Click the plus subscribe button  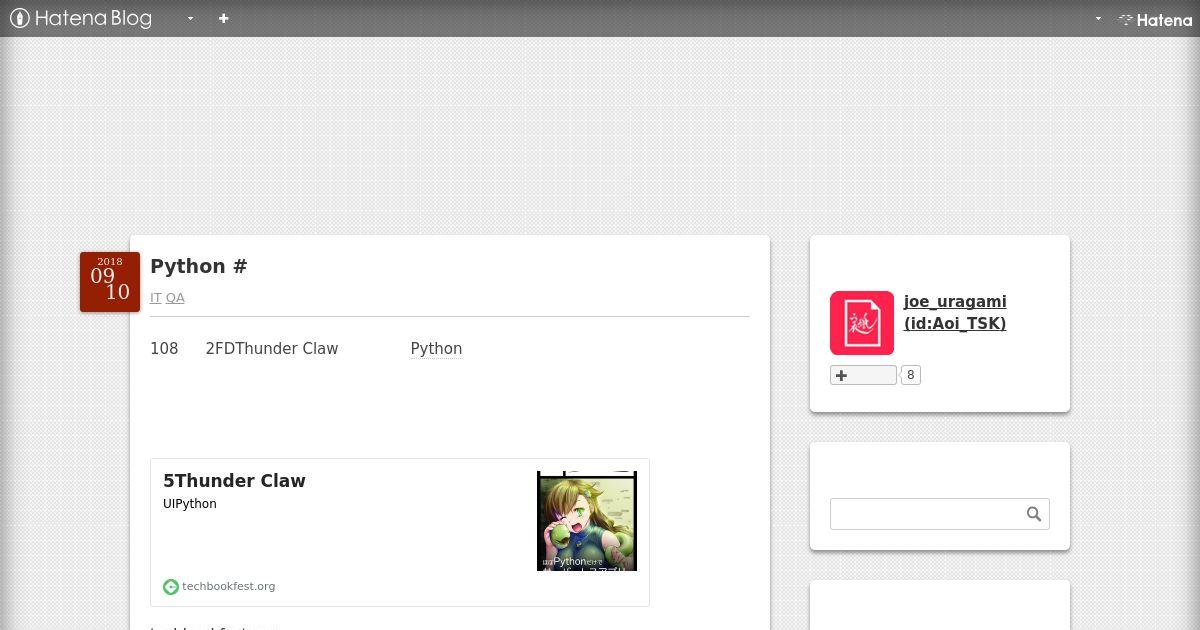[863, 375]
